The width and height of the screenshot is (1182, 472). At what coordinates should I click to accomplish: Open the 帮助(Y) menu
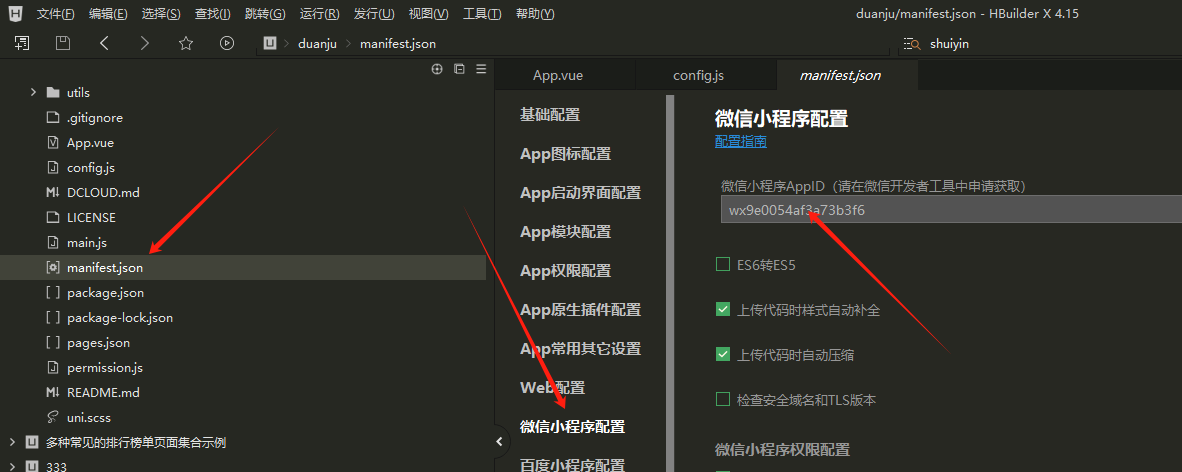tap(534, 14)
